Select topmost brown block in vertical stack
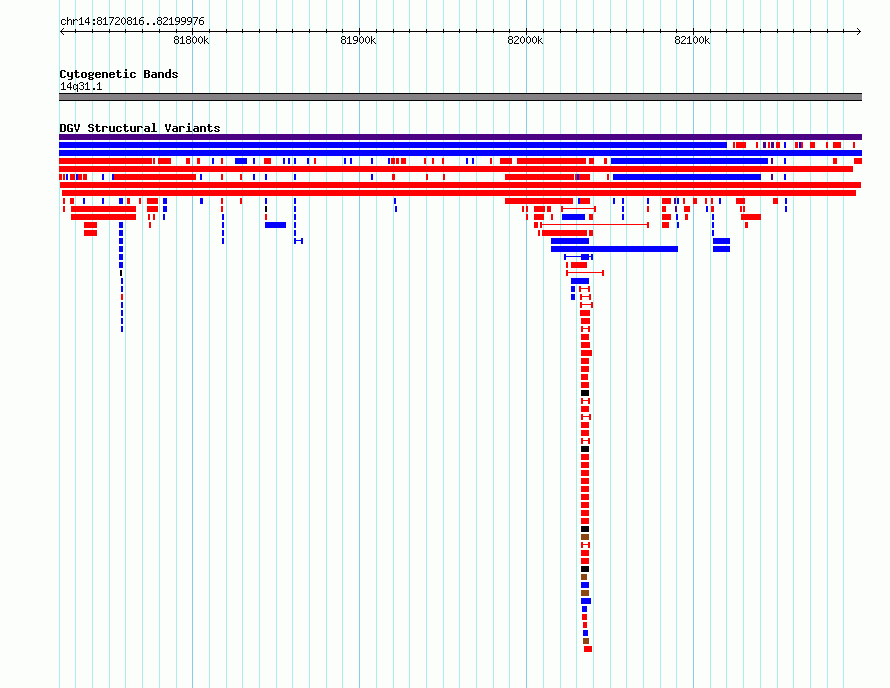Image resolution: width=890 pixels, height=688 pixels. [585, 537]
